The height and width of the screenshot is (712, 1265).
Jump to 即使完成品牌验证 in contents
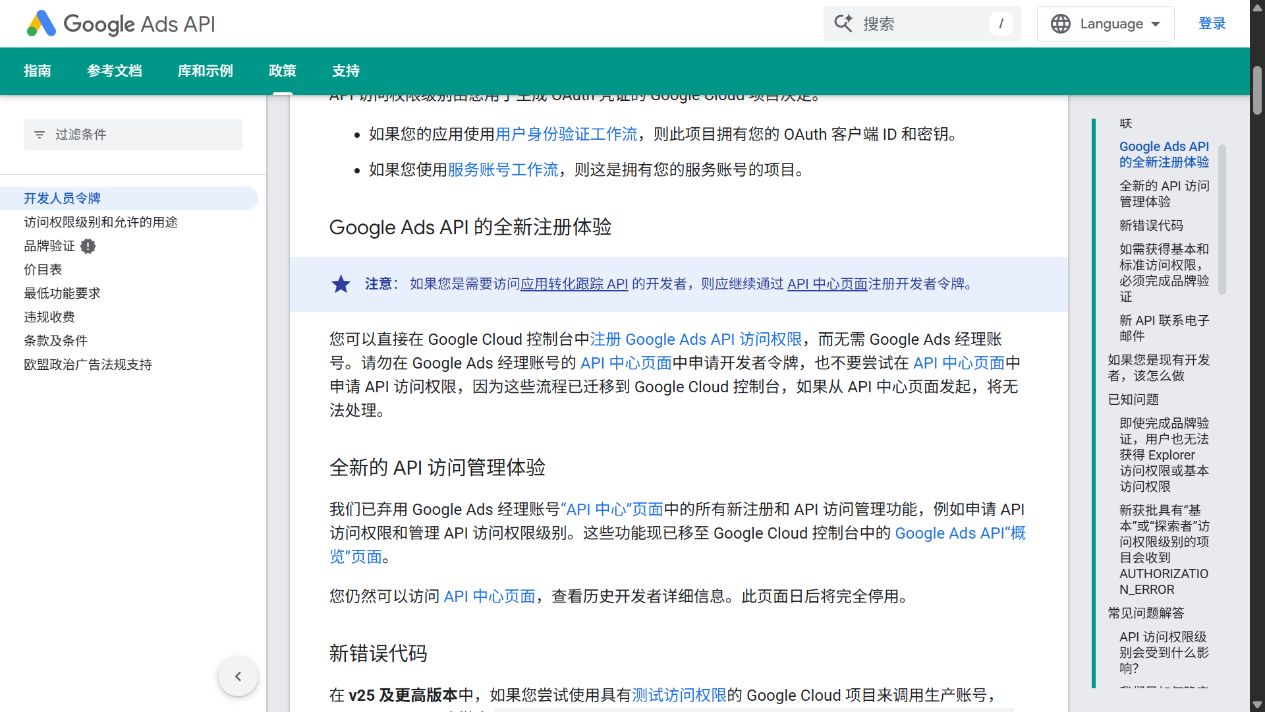tap(1164, 455)
